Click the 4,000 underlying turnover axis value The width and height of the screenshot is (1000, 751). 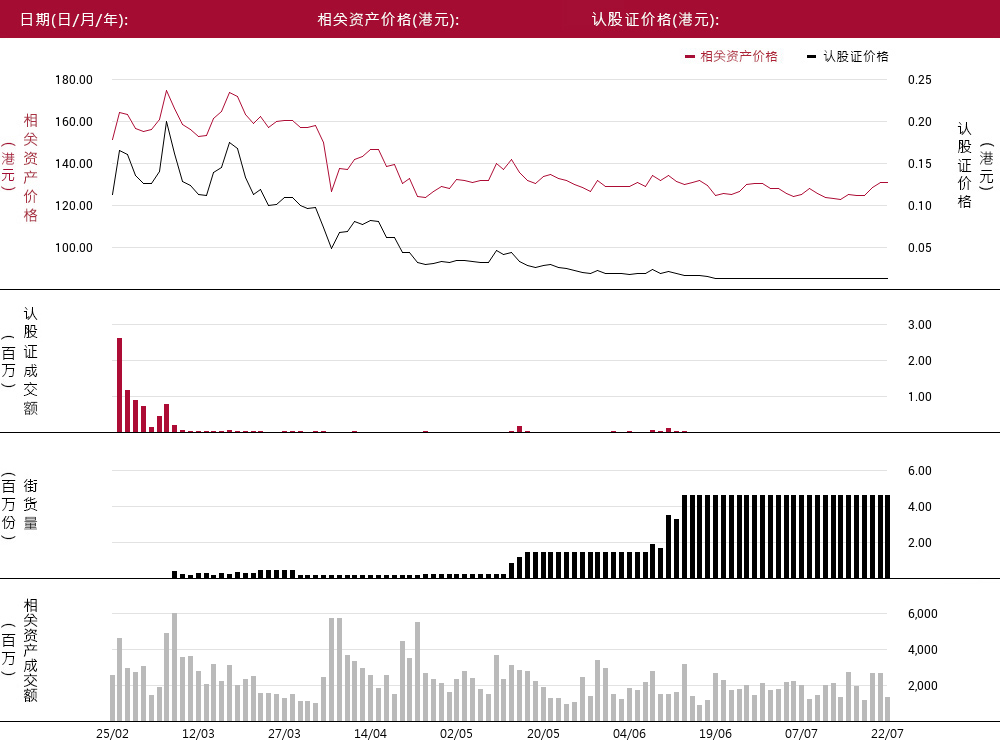[x=923, y=650]
